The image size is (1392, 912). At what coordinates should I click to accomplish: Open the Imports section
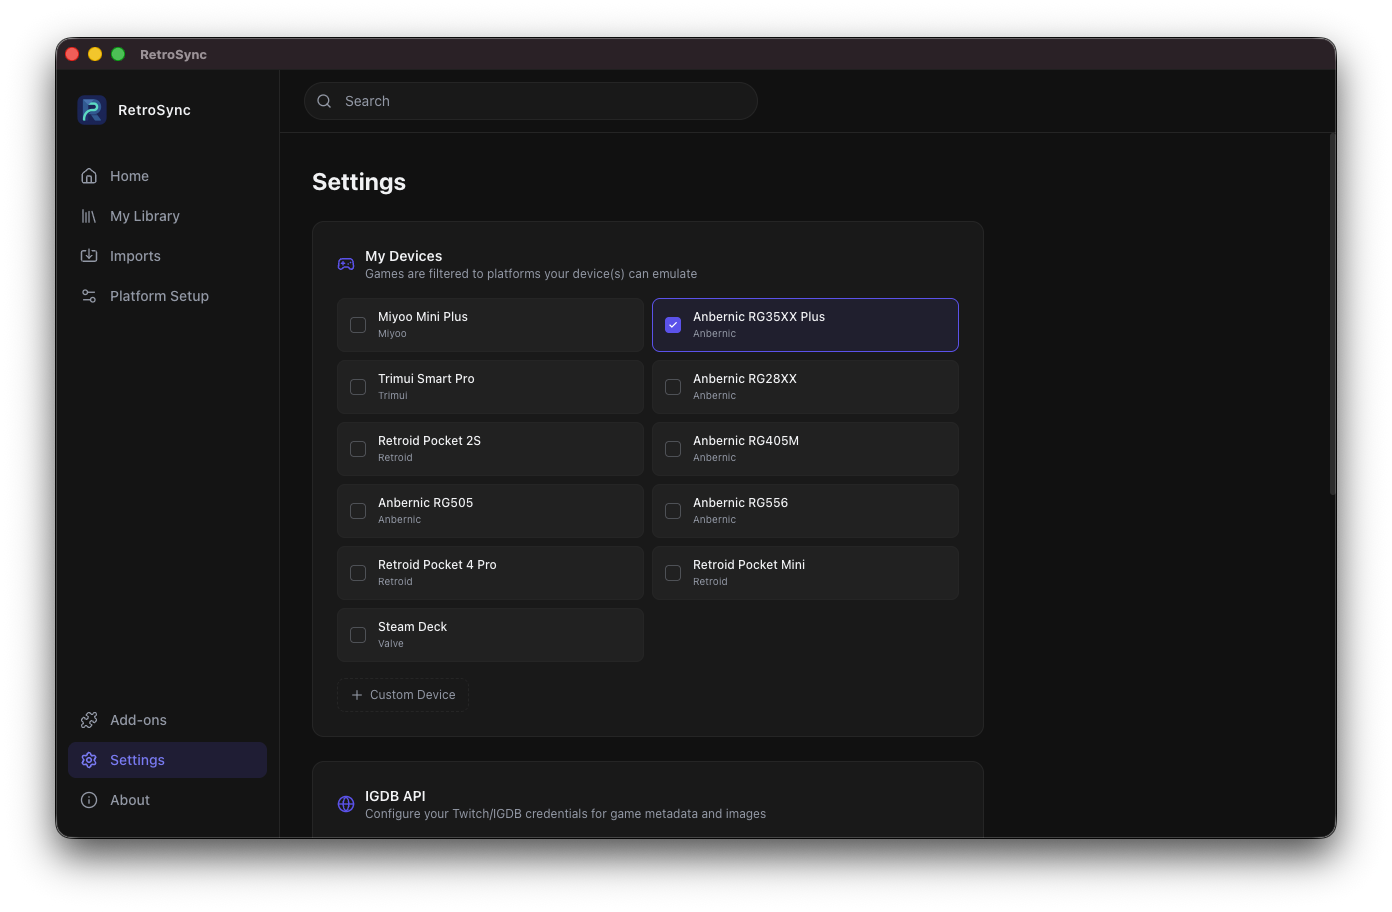coord(167,256)
